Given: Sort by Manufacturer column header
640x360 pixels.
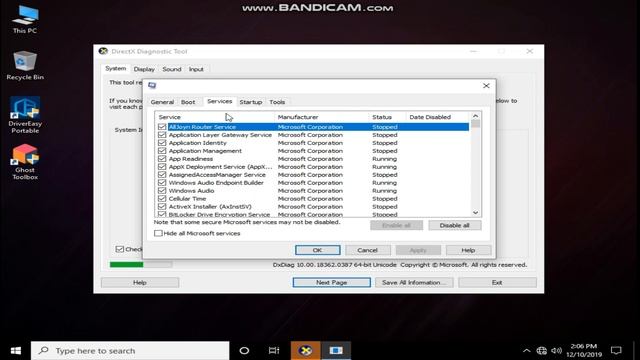Looking at the screenshot, I should click(x=322, y=117).
